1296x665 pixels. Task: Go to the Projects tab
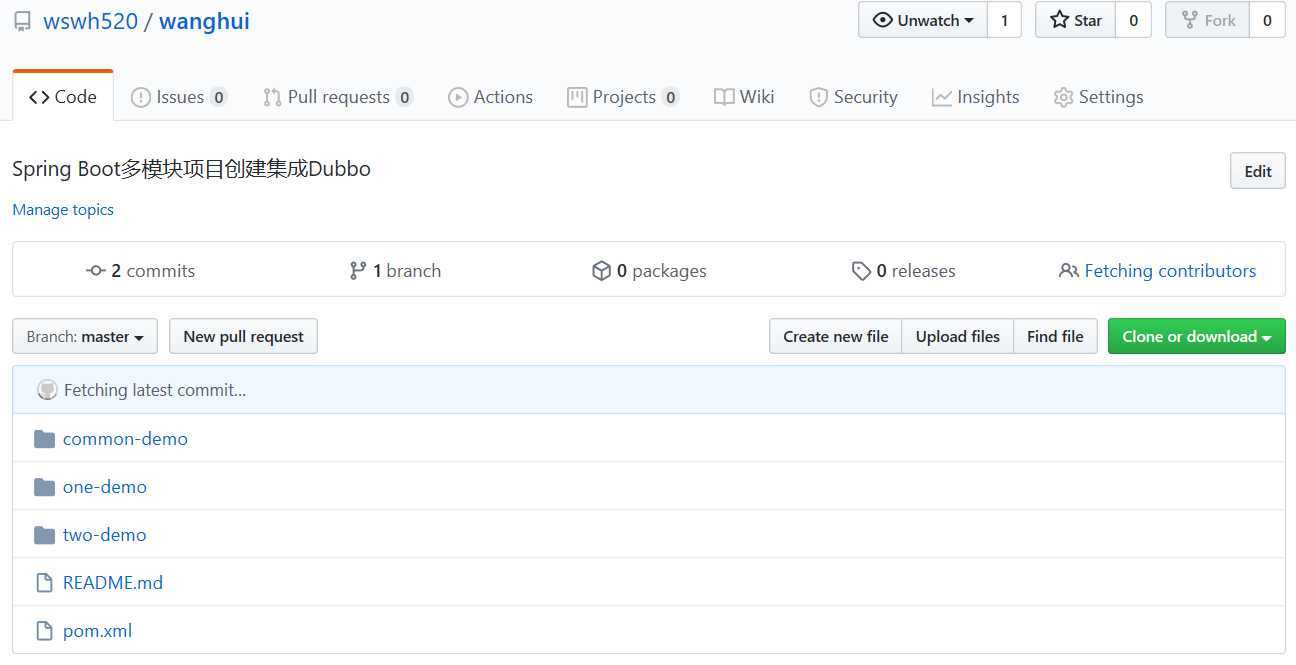pyautogui.click(x=623, y=97)
